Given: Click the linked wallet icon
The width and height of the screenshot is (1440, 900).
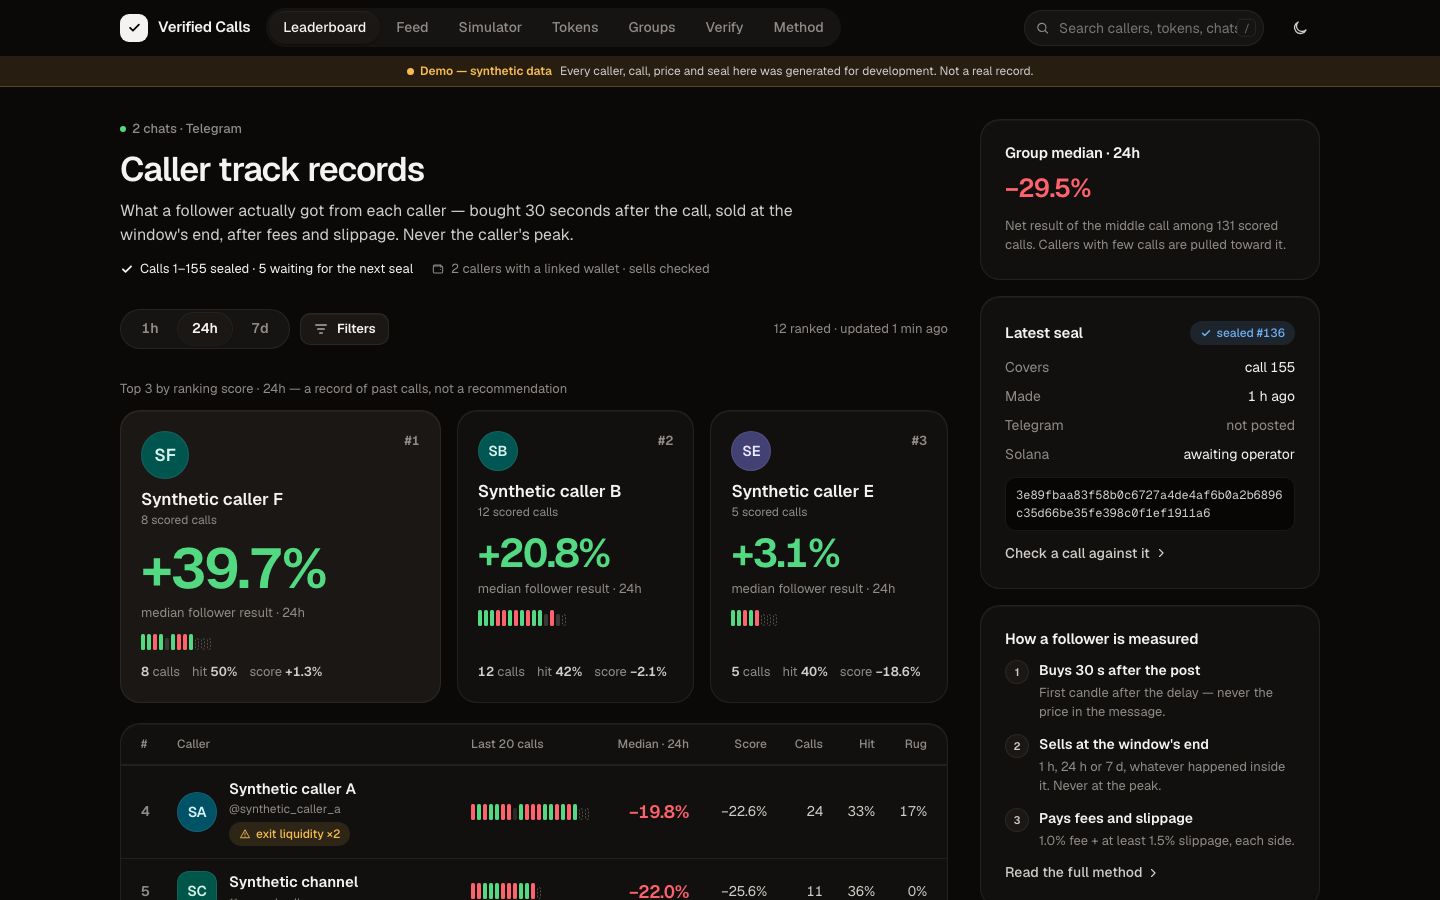Looking at the screenshot, I should 437,269.
